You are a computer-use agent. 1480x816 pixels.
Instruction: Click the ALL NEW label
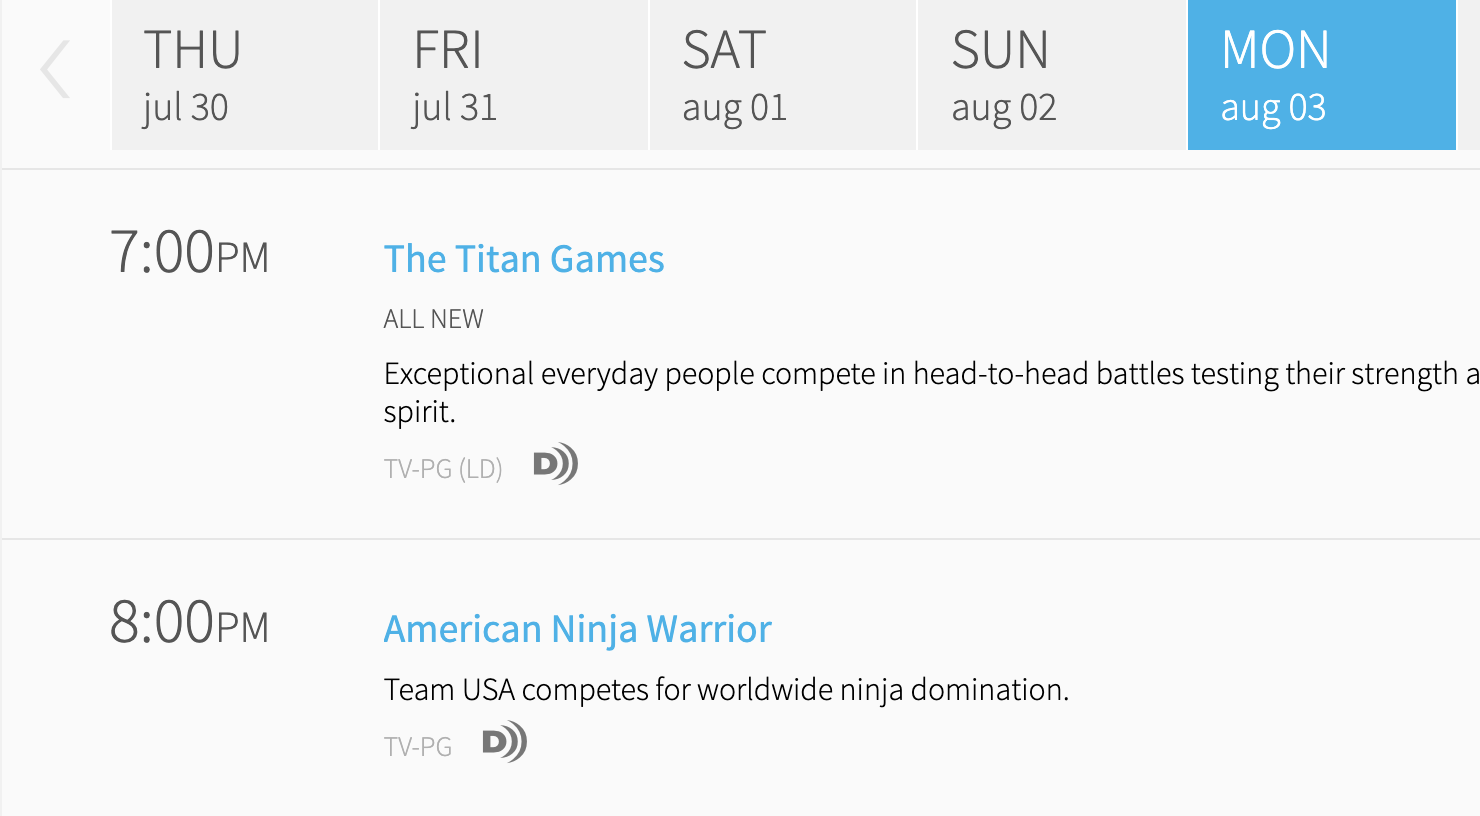tap(433, 319)
